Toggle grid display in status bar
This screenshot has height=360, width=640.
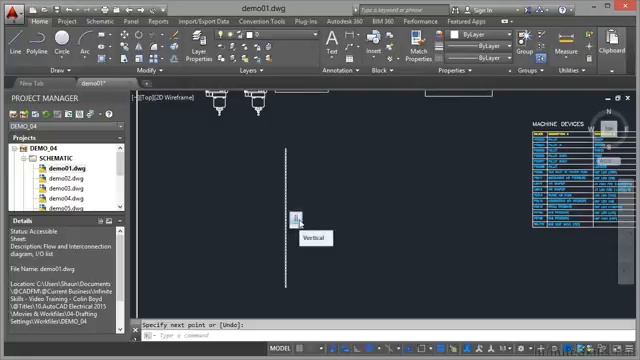[300, 349]
